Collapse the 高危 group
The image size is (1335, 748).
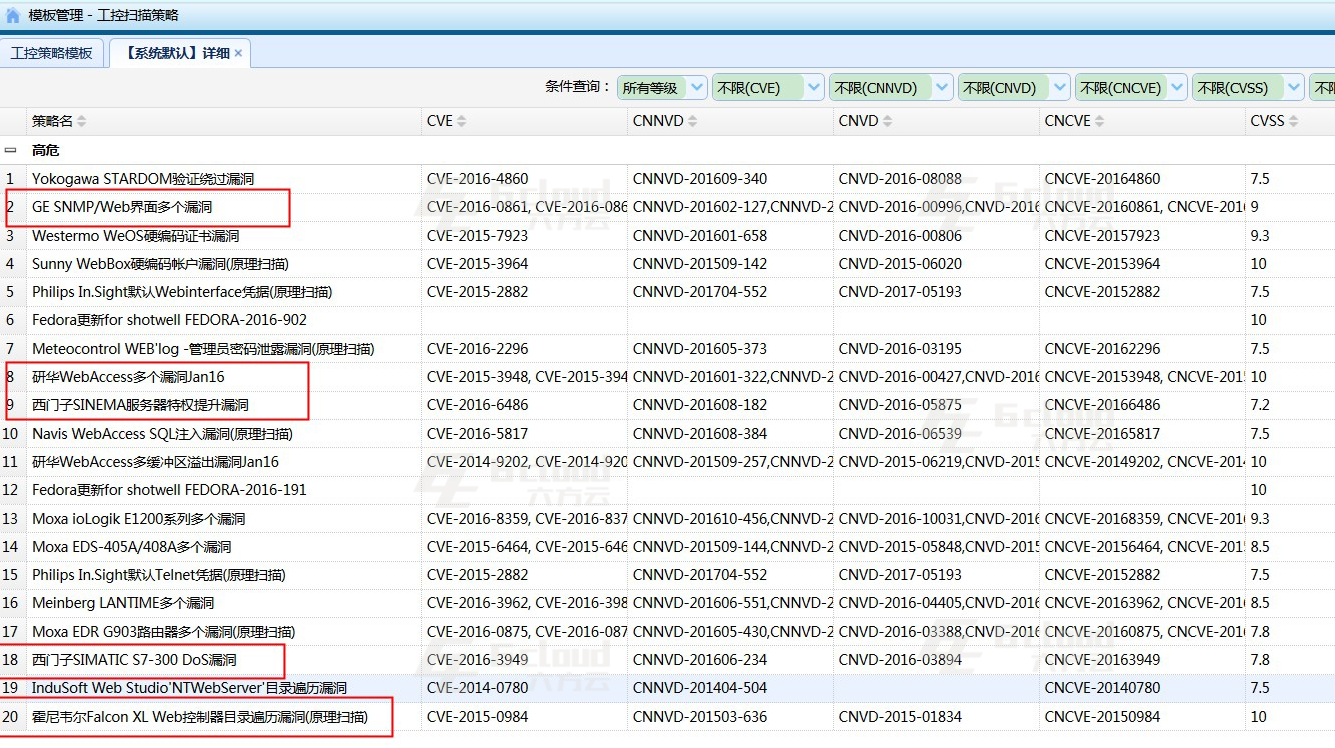point(10,150)
